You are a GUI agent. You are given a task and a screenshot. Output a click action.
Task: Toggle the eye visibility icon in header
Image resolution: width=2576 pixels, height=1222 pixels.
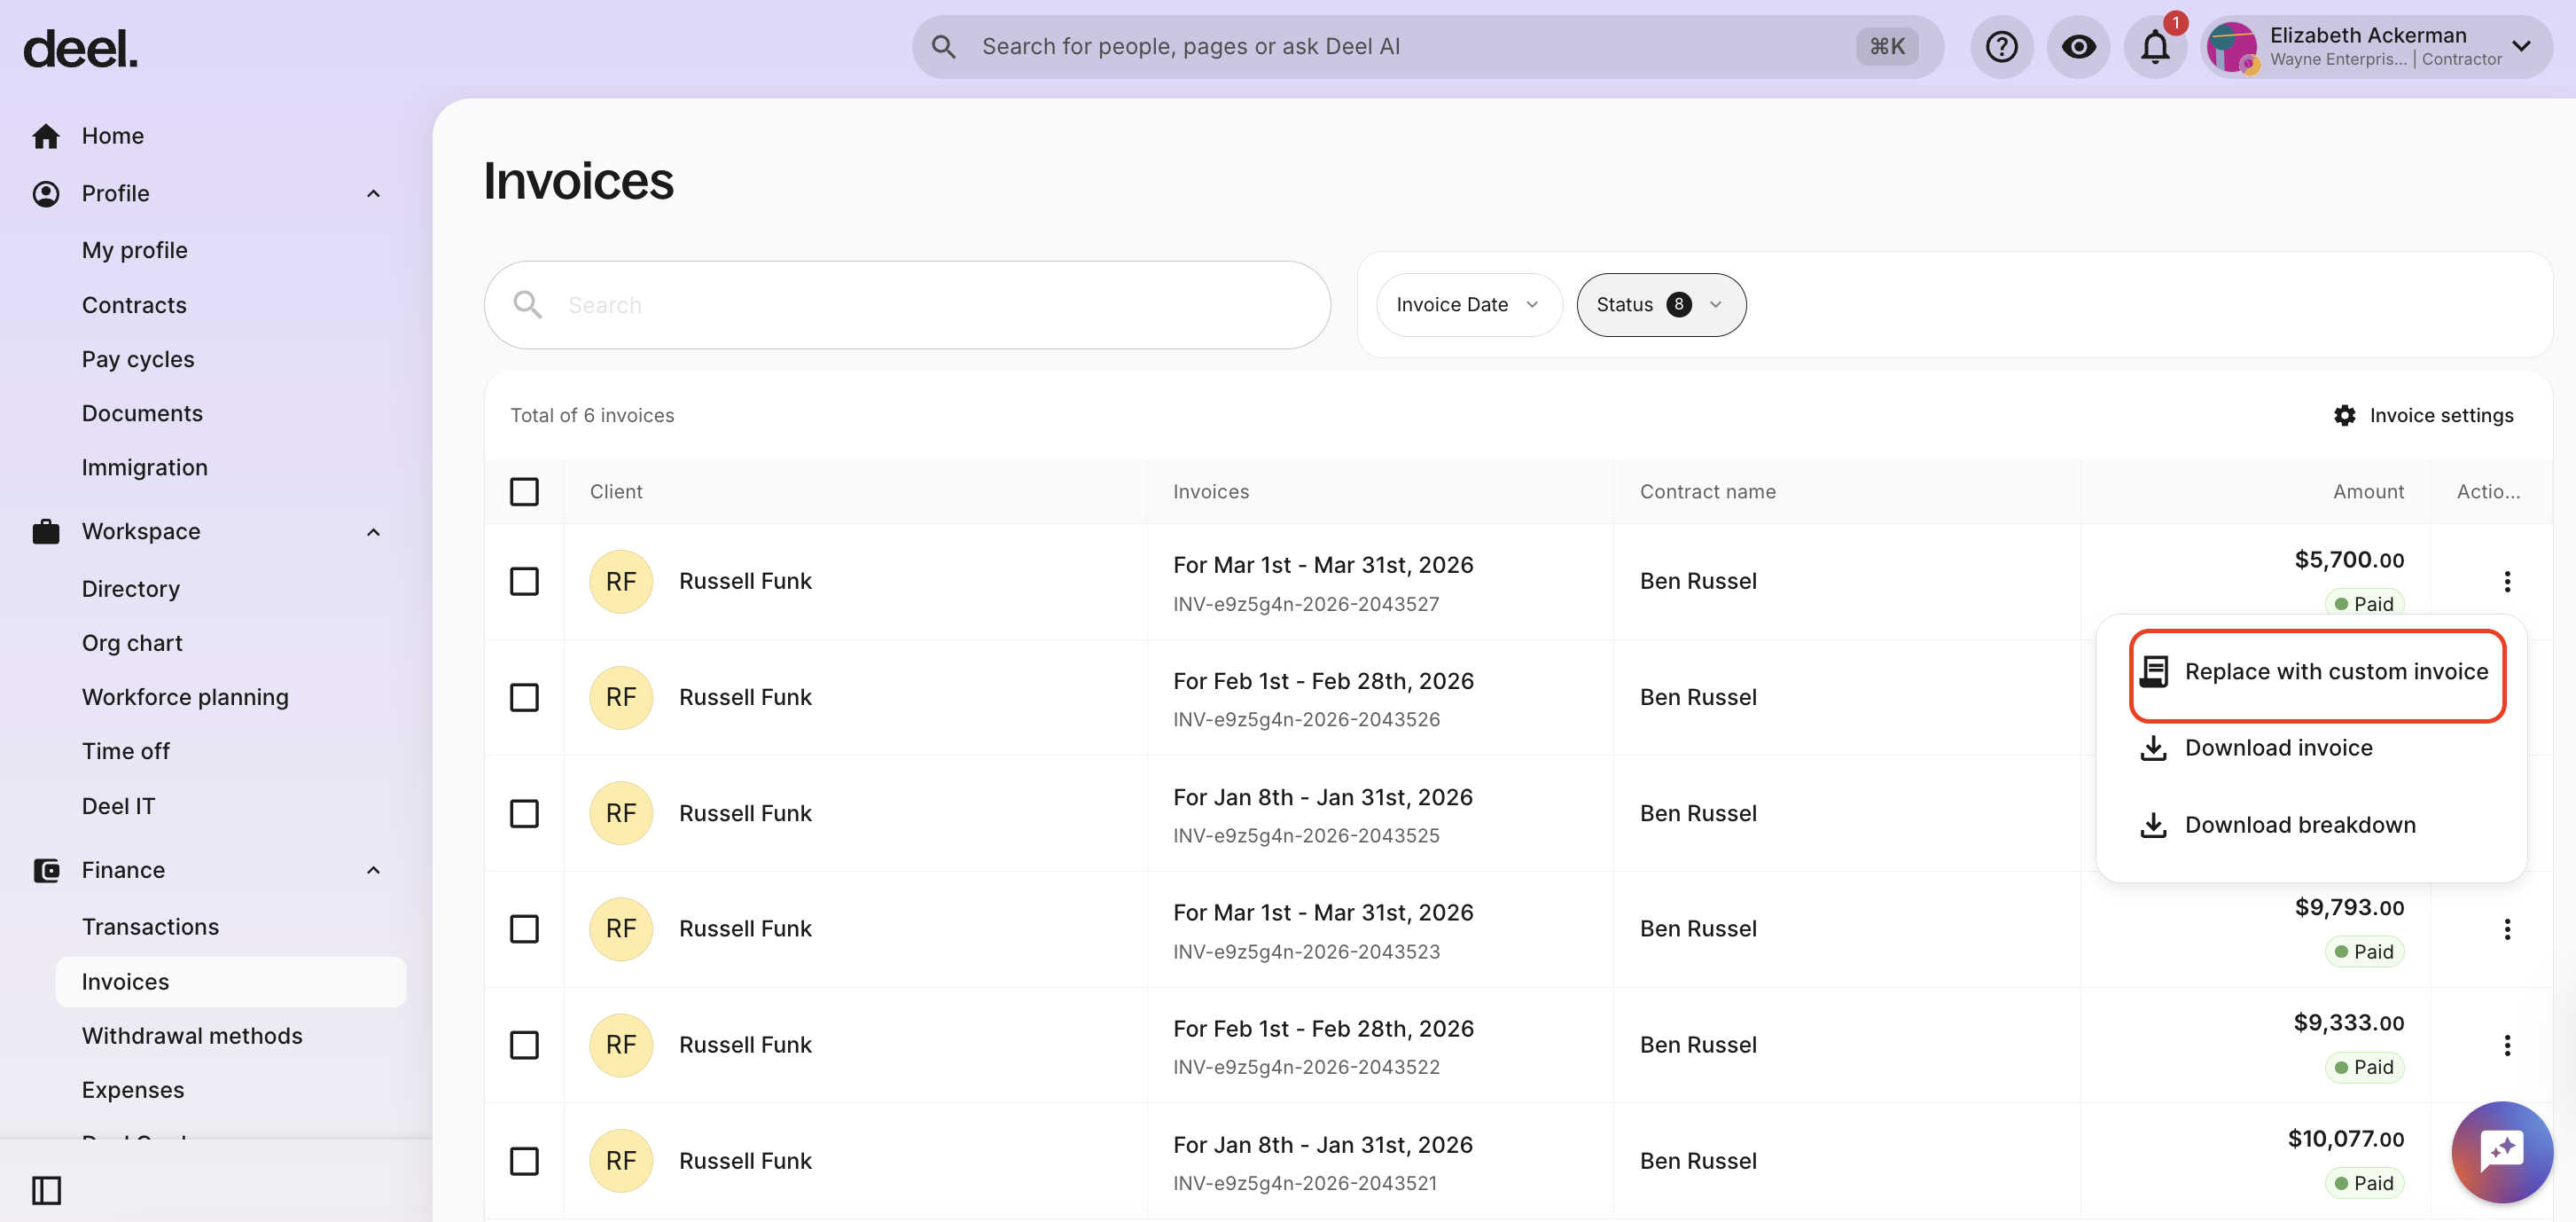(2078, 47)
